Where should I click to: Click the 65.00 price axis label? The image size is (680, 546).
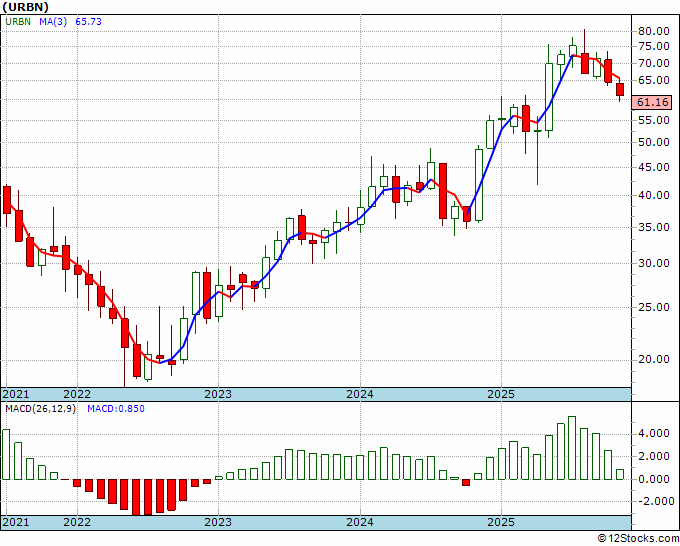[654, 80]
